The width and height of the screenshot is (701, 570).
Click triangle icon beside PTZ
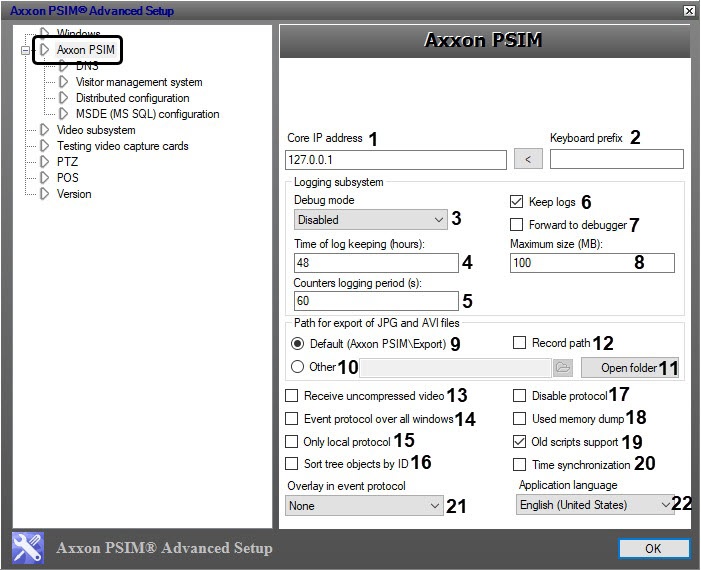click(x=44, y=161)
